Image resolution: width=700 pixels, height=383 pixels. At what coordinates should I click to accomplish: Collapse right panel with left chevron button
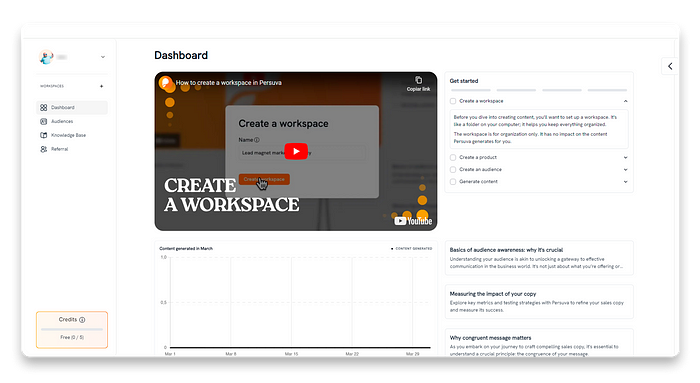coord(670,66)
